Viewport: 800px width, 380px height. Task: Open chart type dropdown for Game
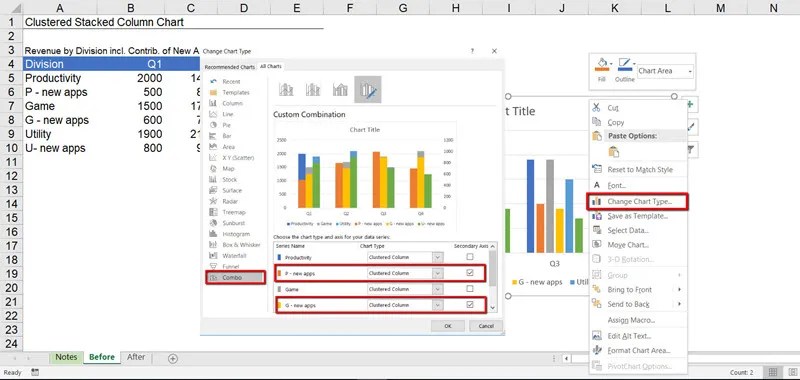pyautogui.click(x=437, y=289)
